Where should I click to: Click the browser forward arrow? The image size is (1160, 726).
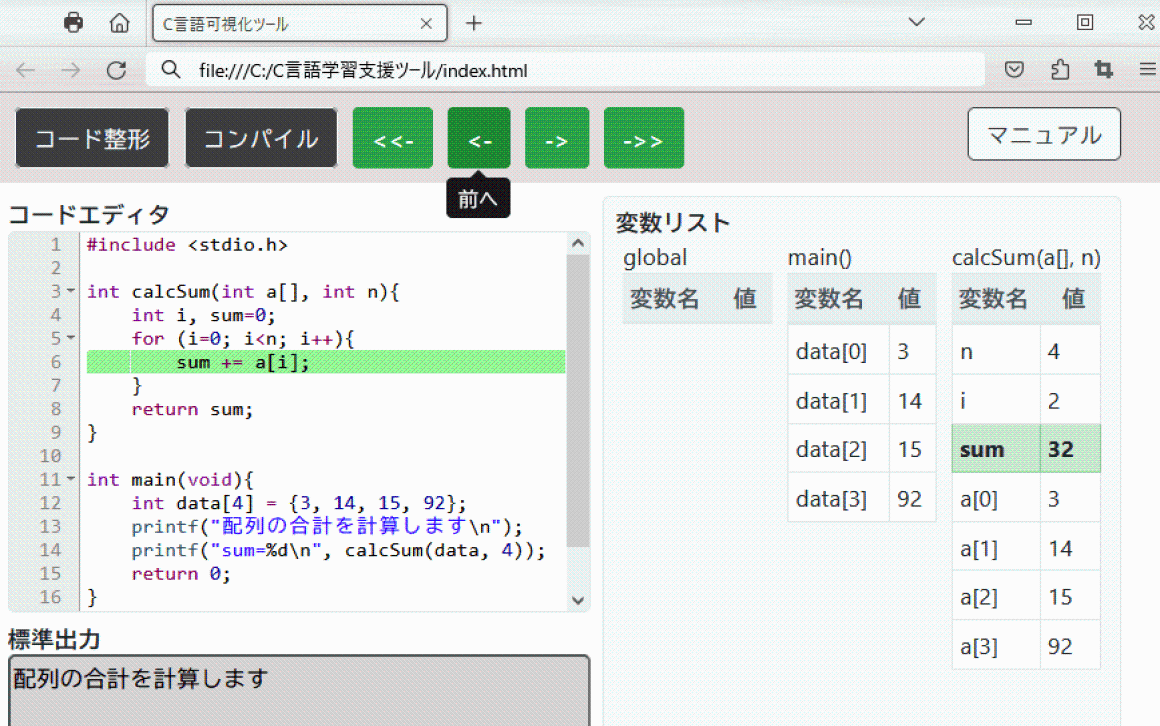[x=71, y=70]
